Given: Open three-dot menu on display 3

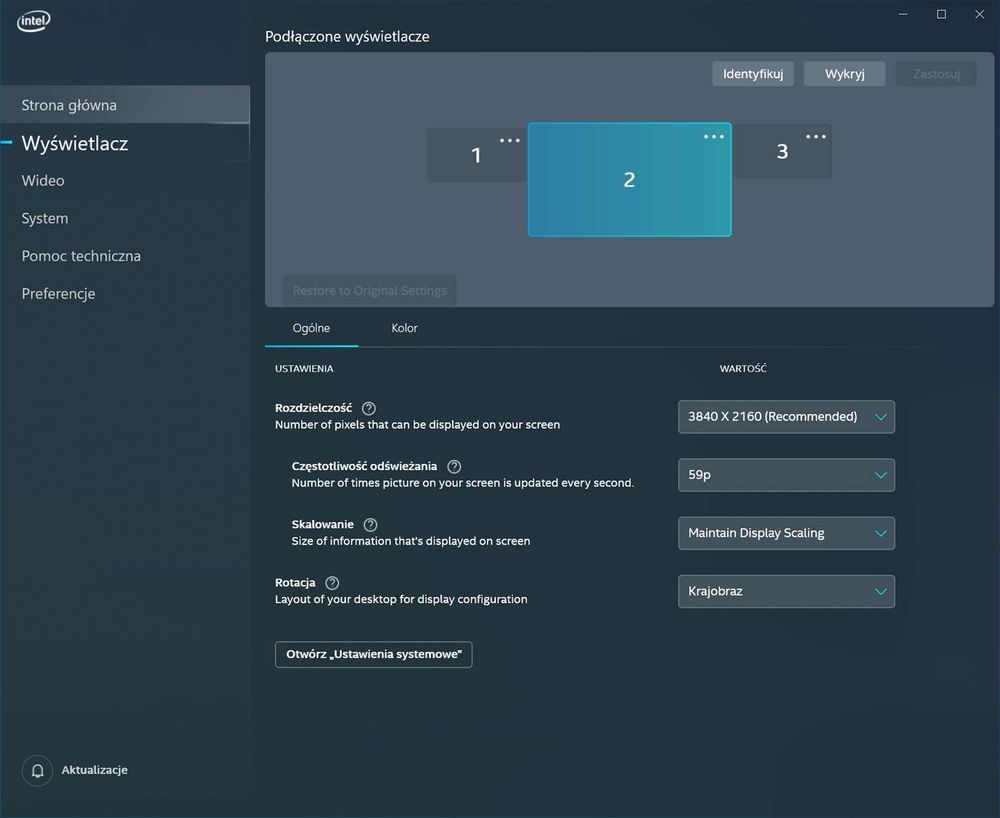Looking at the screenshot, I should (x=816, y=136).
